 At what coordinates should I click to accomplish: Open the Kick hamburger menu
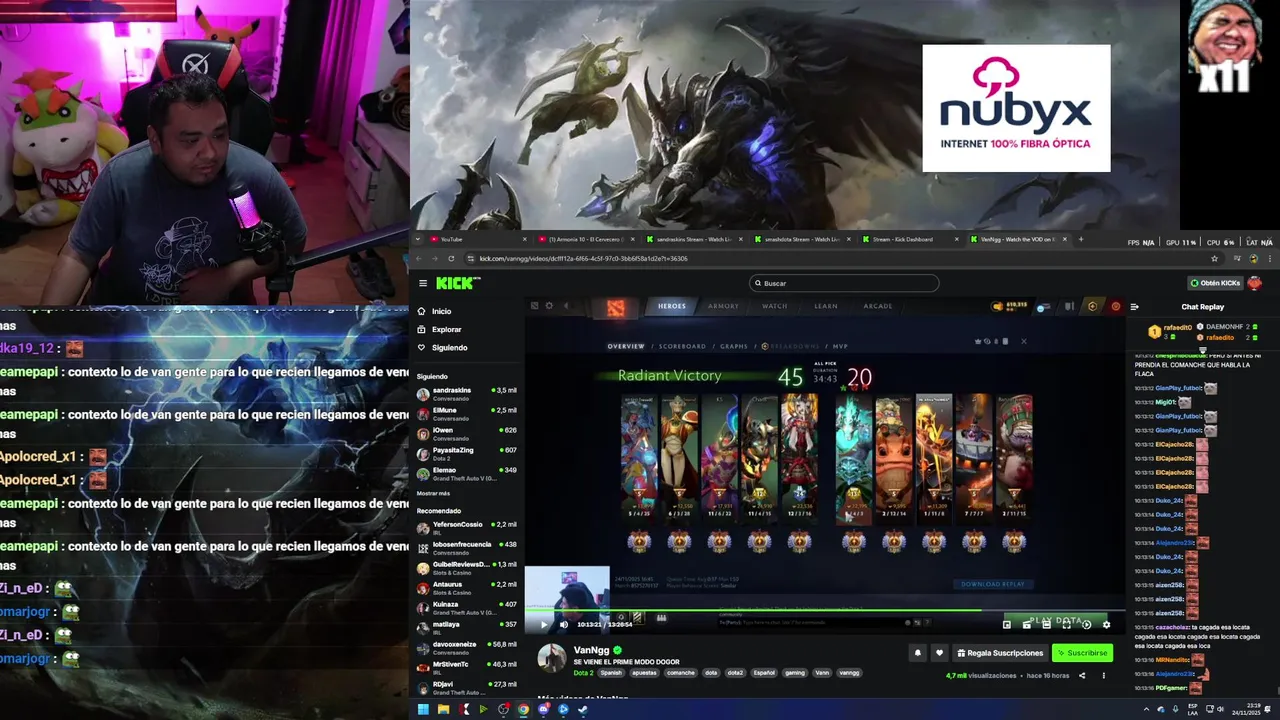tap(423, 283)
